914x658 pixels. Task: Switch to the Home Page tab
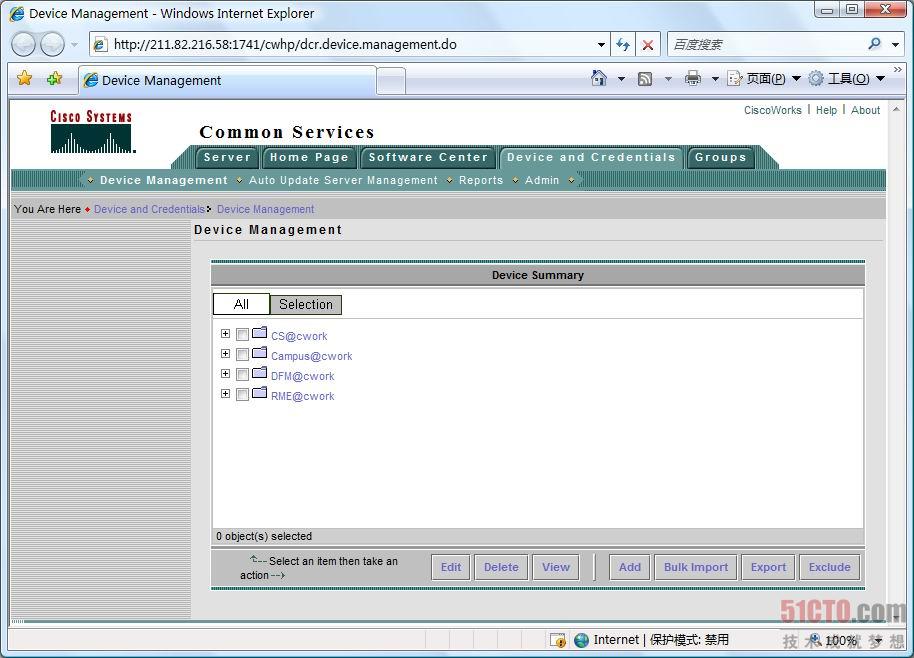click(x=309, y=157)
